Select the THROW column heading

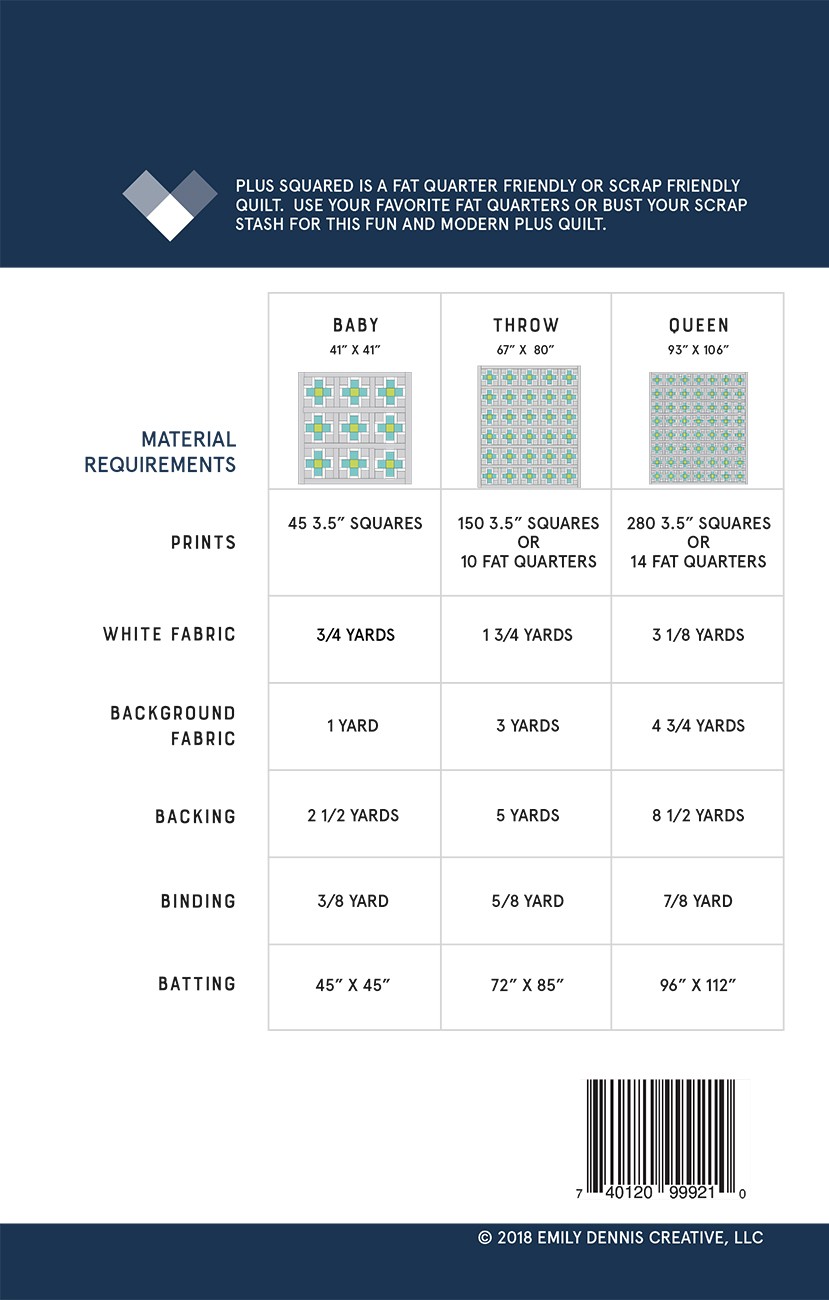(x=526, y=326)
